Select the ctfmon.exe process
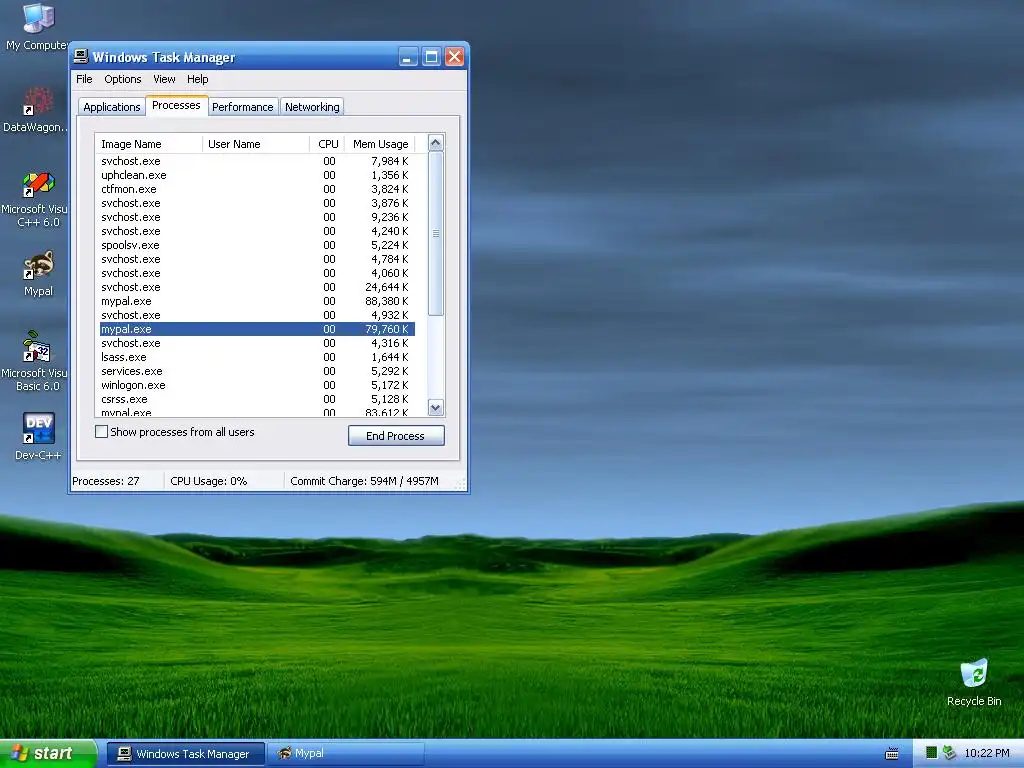The image size is (1024, 768). pyautogui.click(x=257, y=189)
